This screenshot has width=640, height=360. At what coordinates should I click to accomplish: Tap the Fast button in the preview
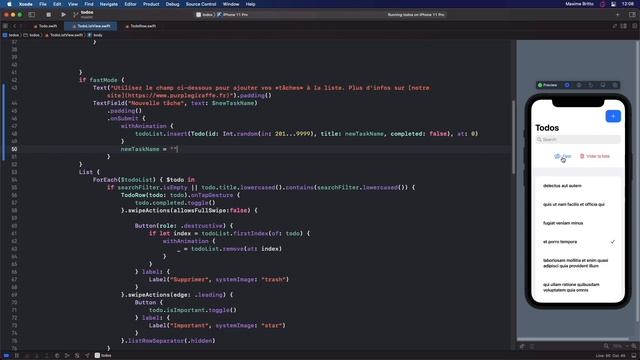[562, 156]
